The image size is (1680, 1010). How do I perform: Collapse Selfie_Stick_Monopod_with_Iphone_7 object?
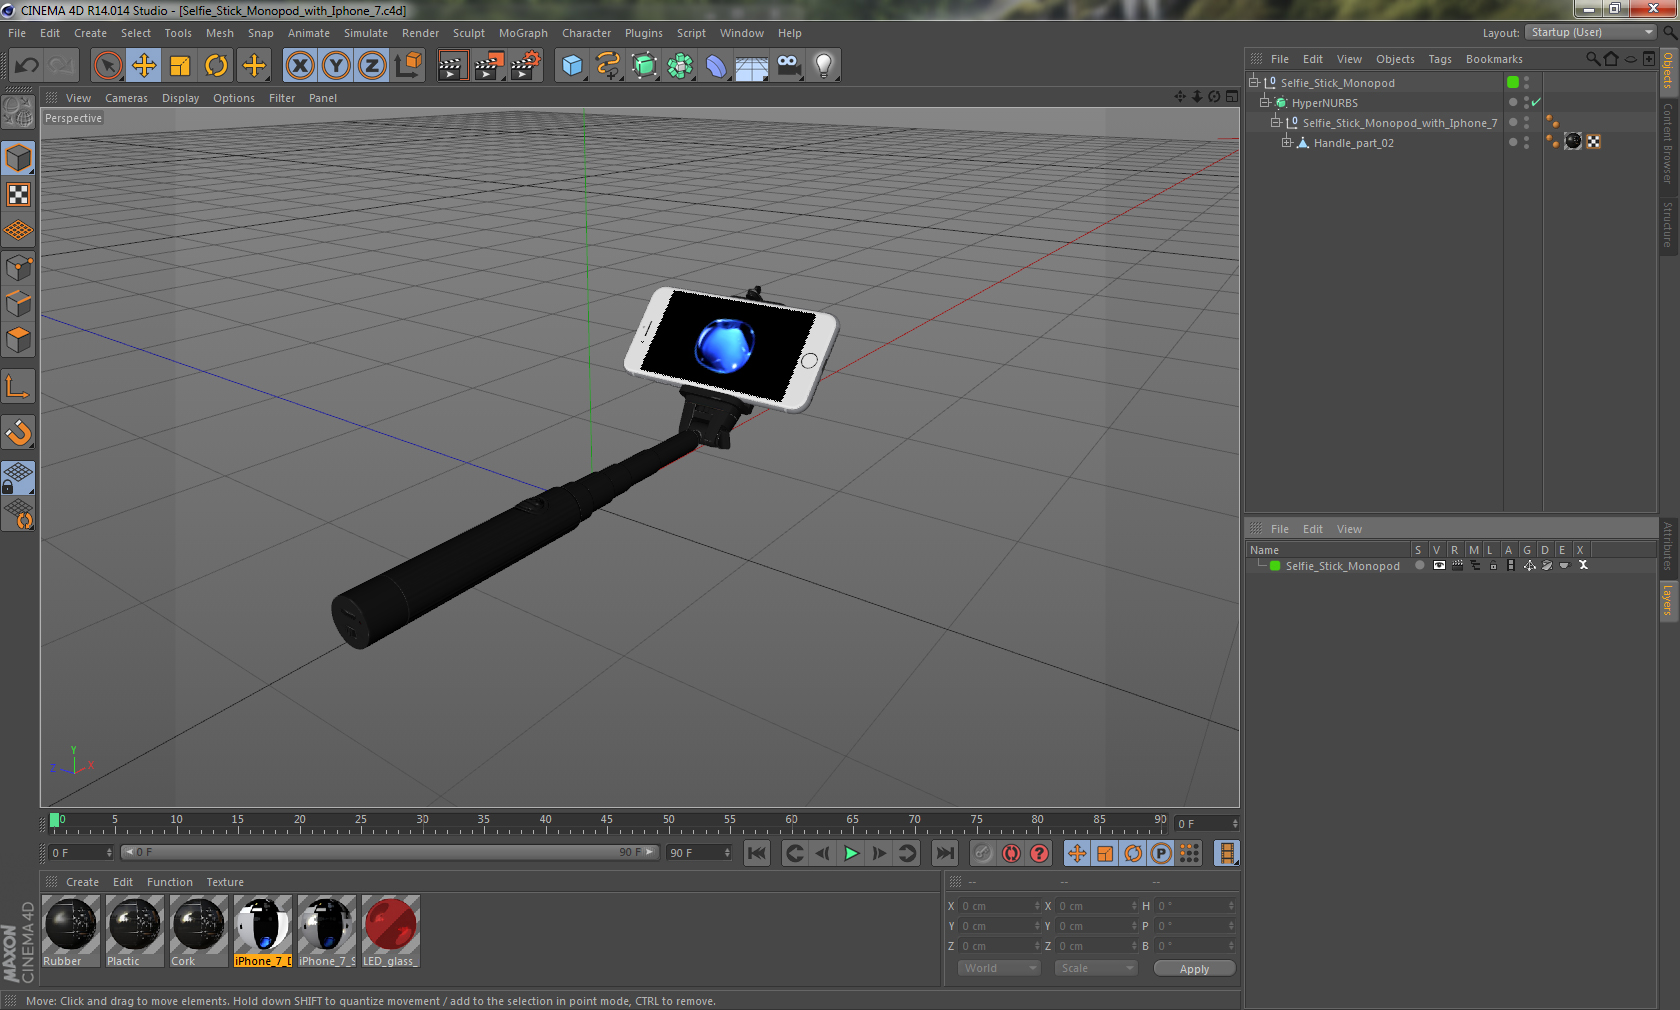pyautogui.click(x=1276, y=122)
